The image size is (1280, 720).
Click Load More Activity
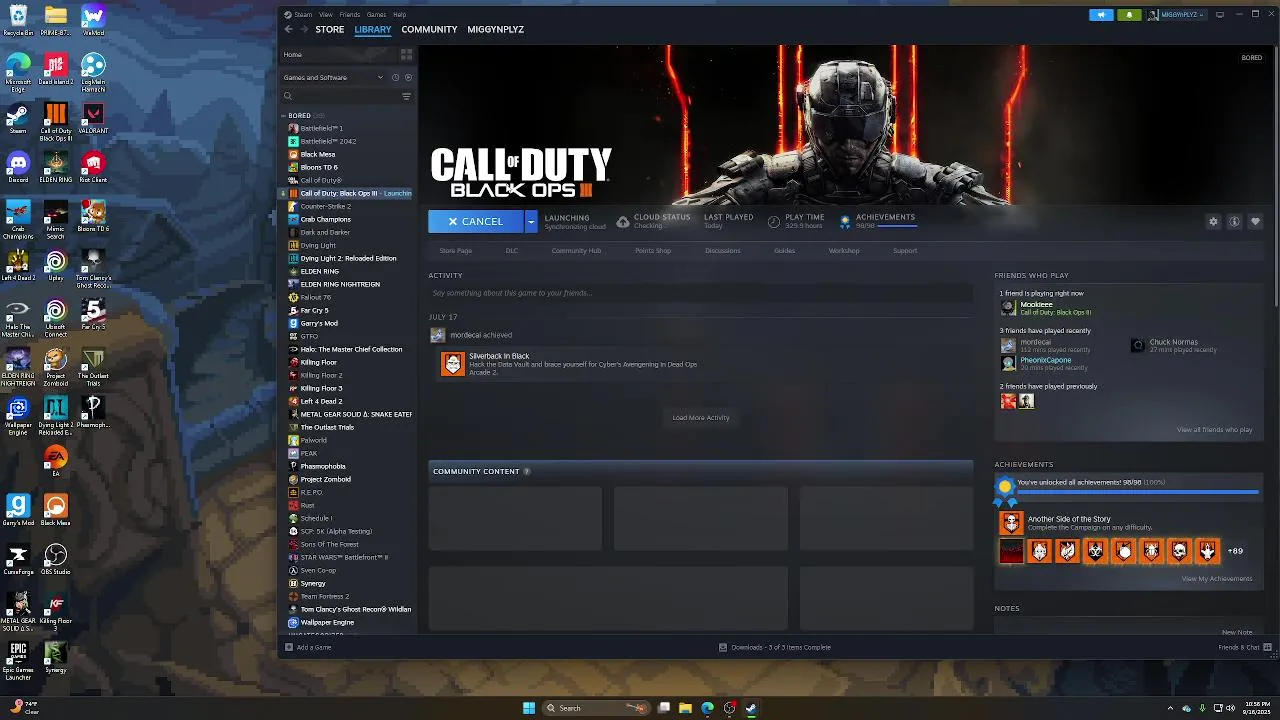(x=701, y=418)
